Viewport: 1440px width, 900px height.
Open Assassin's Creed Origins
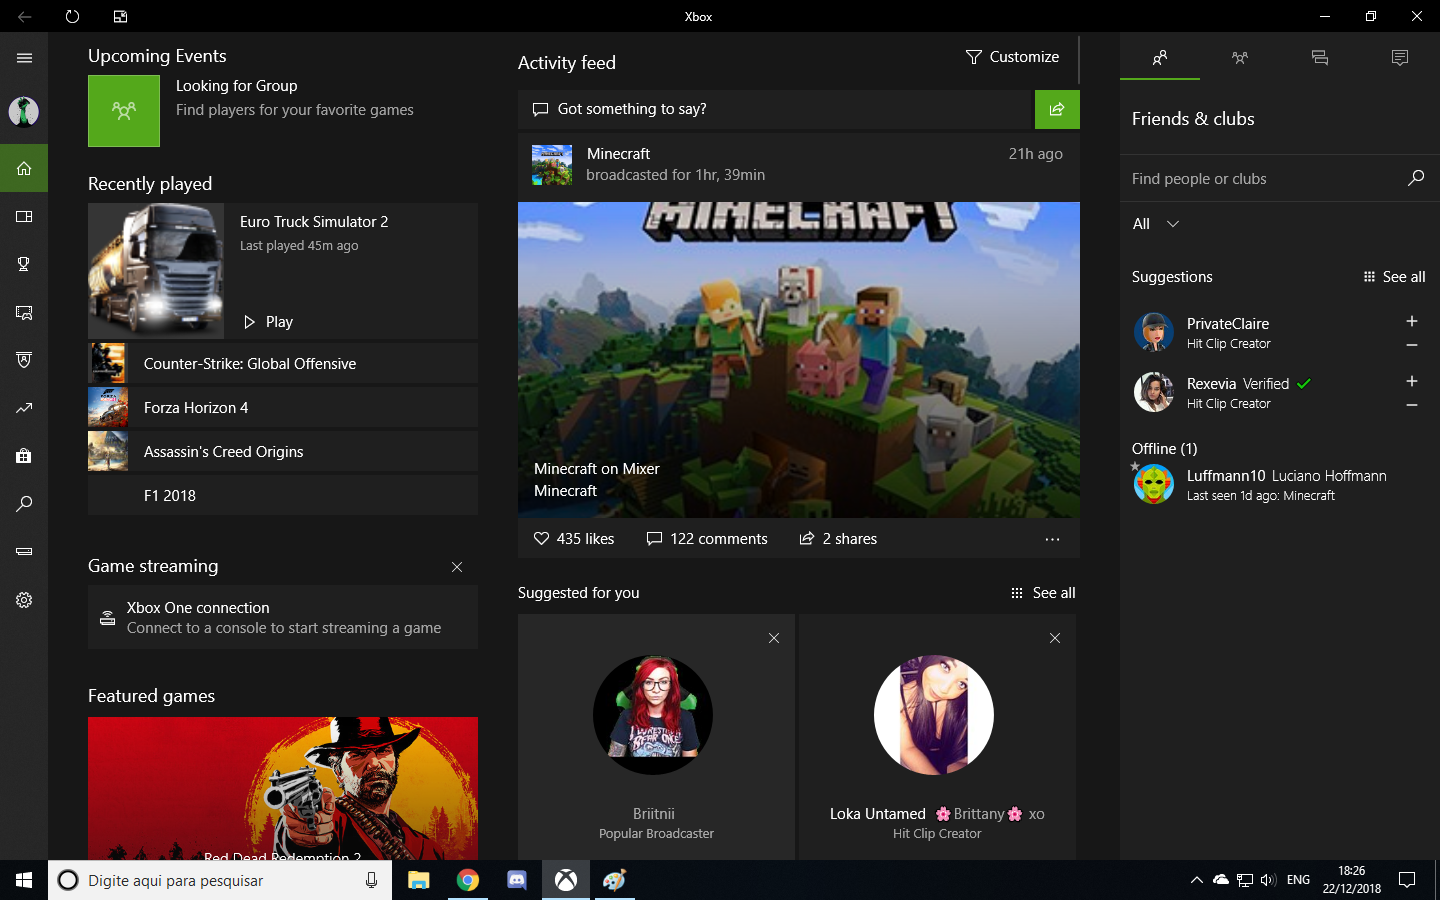283,452
